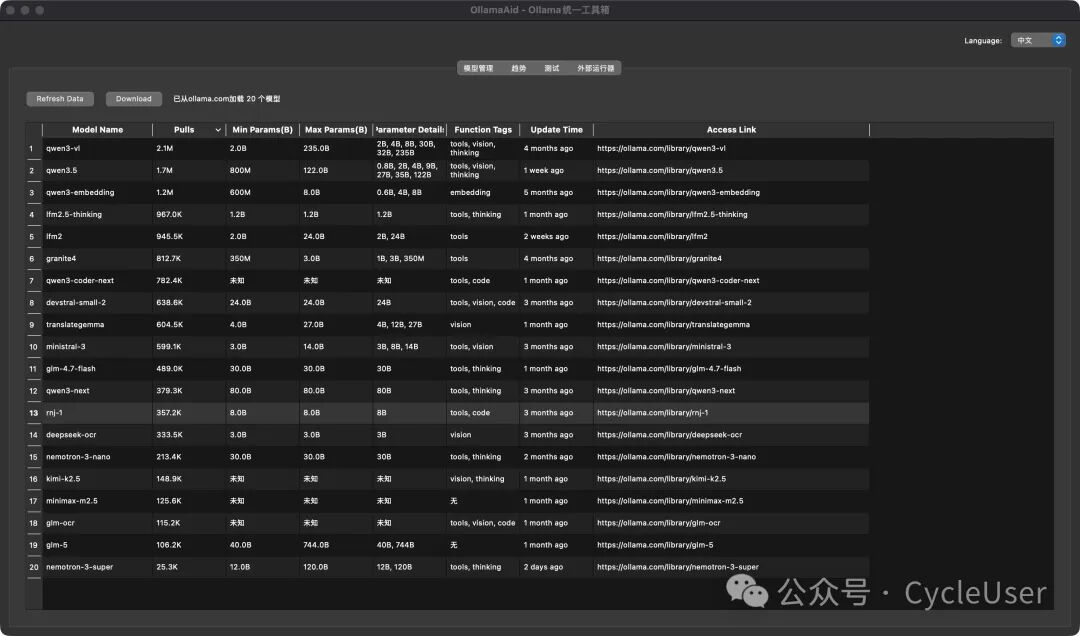The image size is (1080, 636).
Task: Click the 4B, 12B, 27B parameter details cell
Action: coord(399,325)
